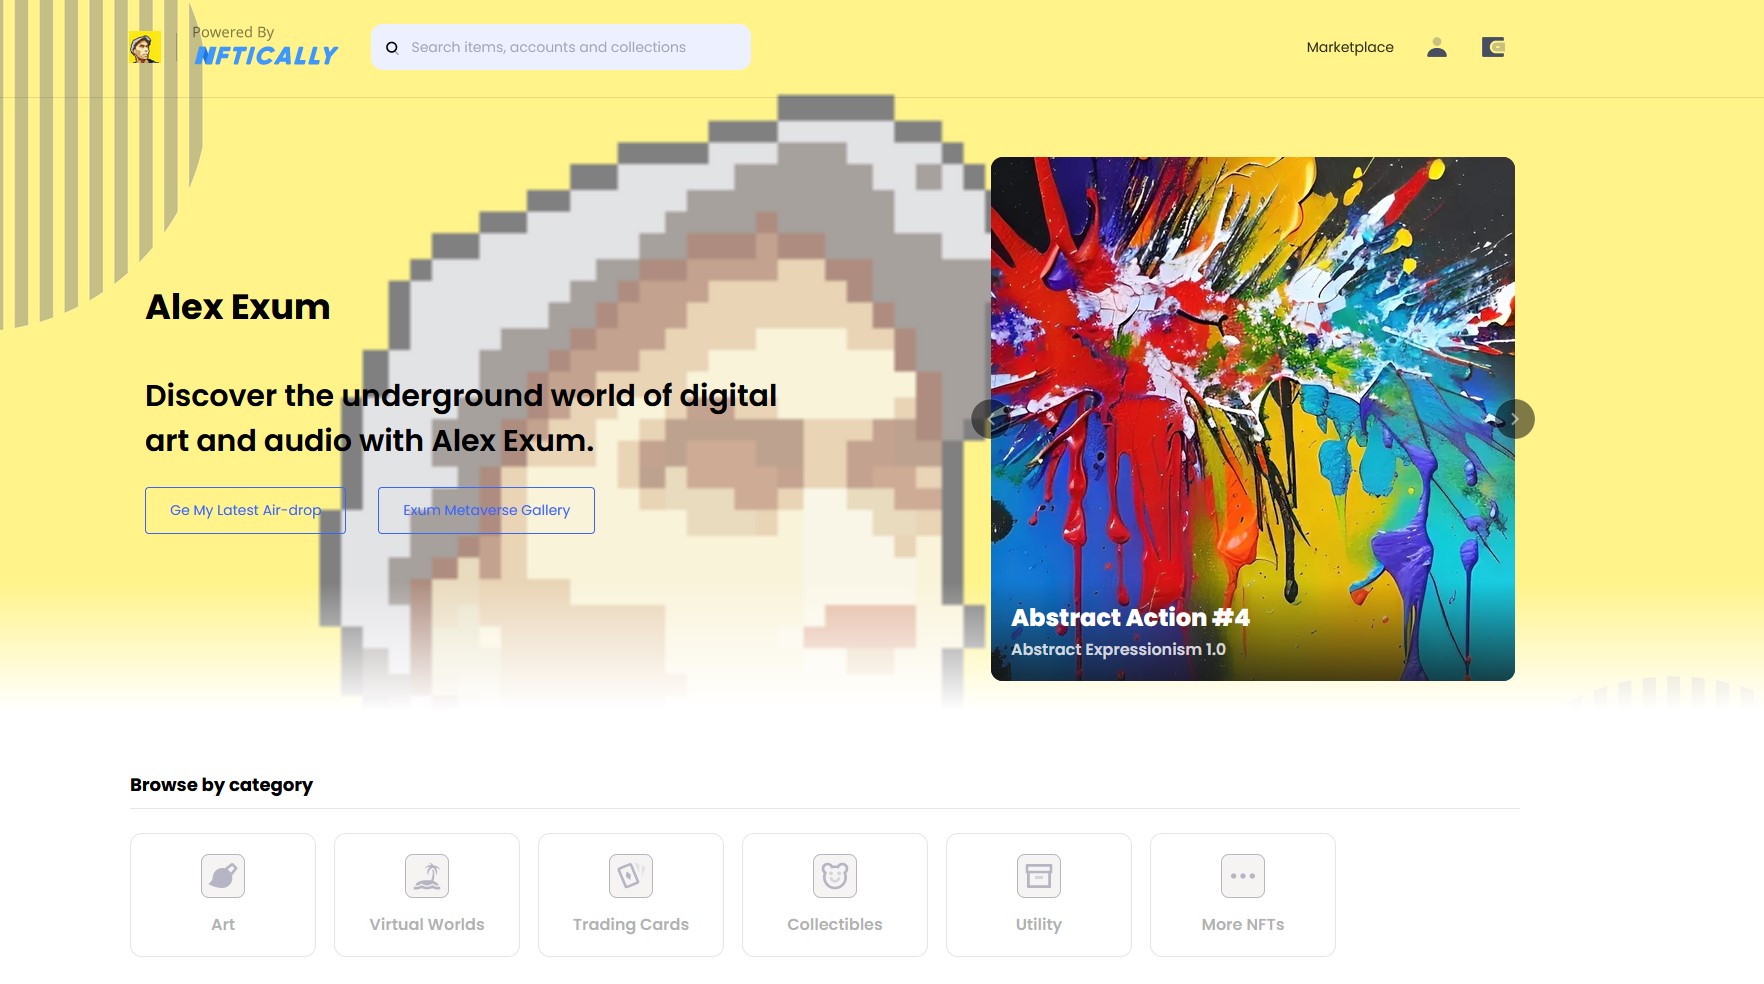1764x984 pixels.
Task: Click the Abstract Expressionism 1.0 collection link
Action: (x=1118, y=649)
